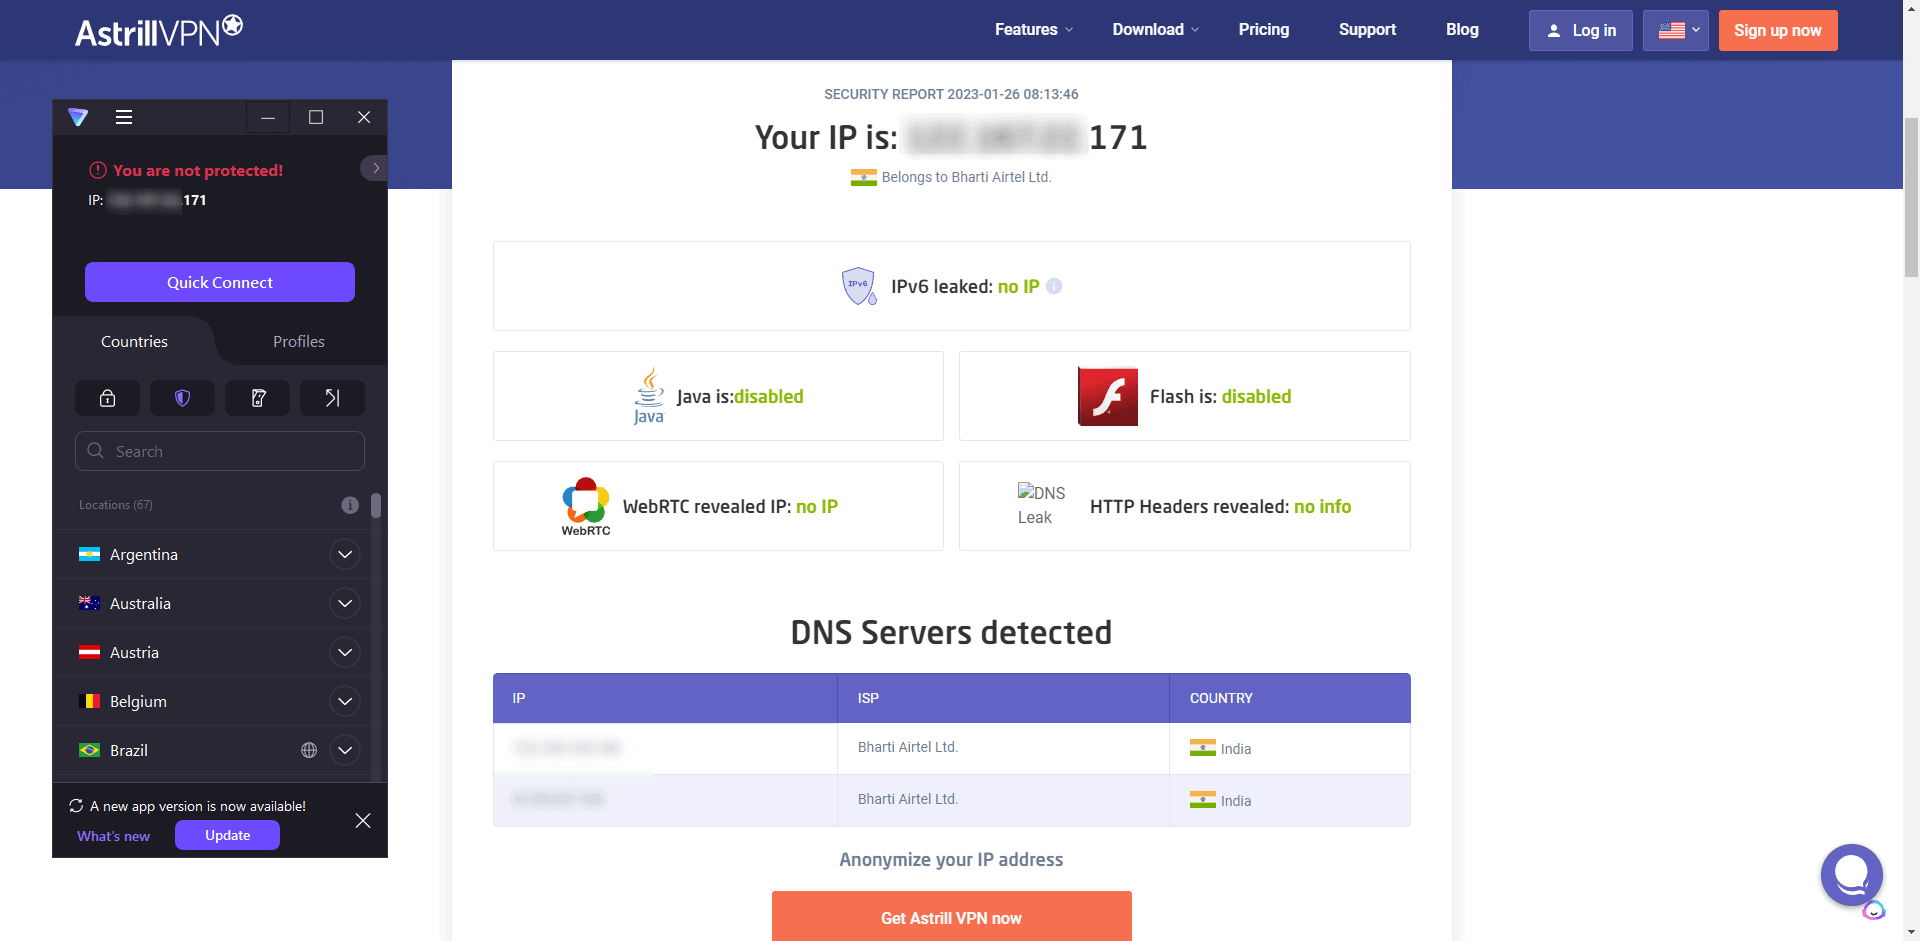The height and width of the screenshot is (941, 1920).
Task: Click the server Search field
Action: point(220,451)
